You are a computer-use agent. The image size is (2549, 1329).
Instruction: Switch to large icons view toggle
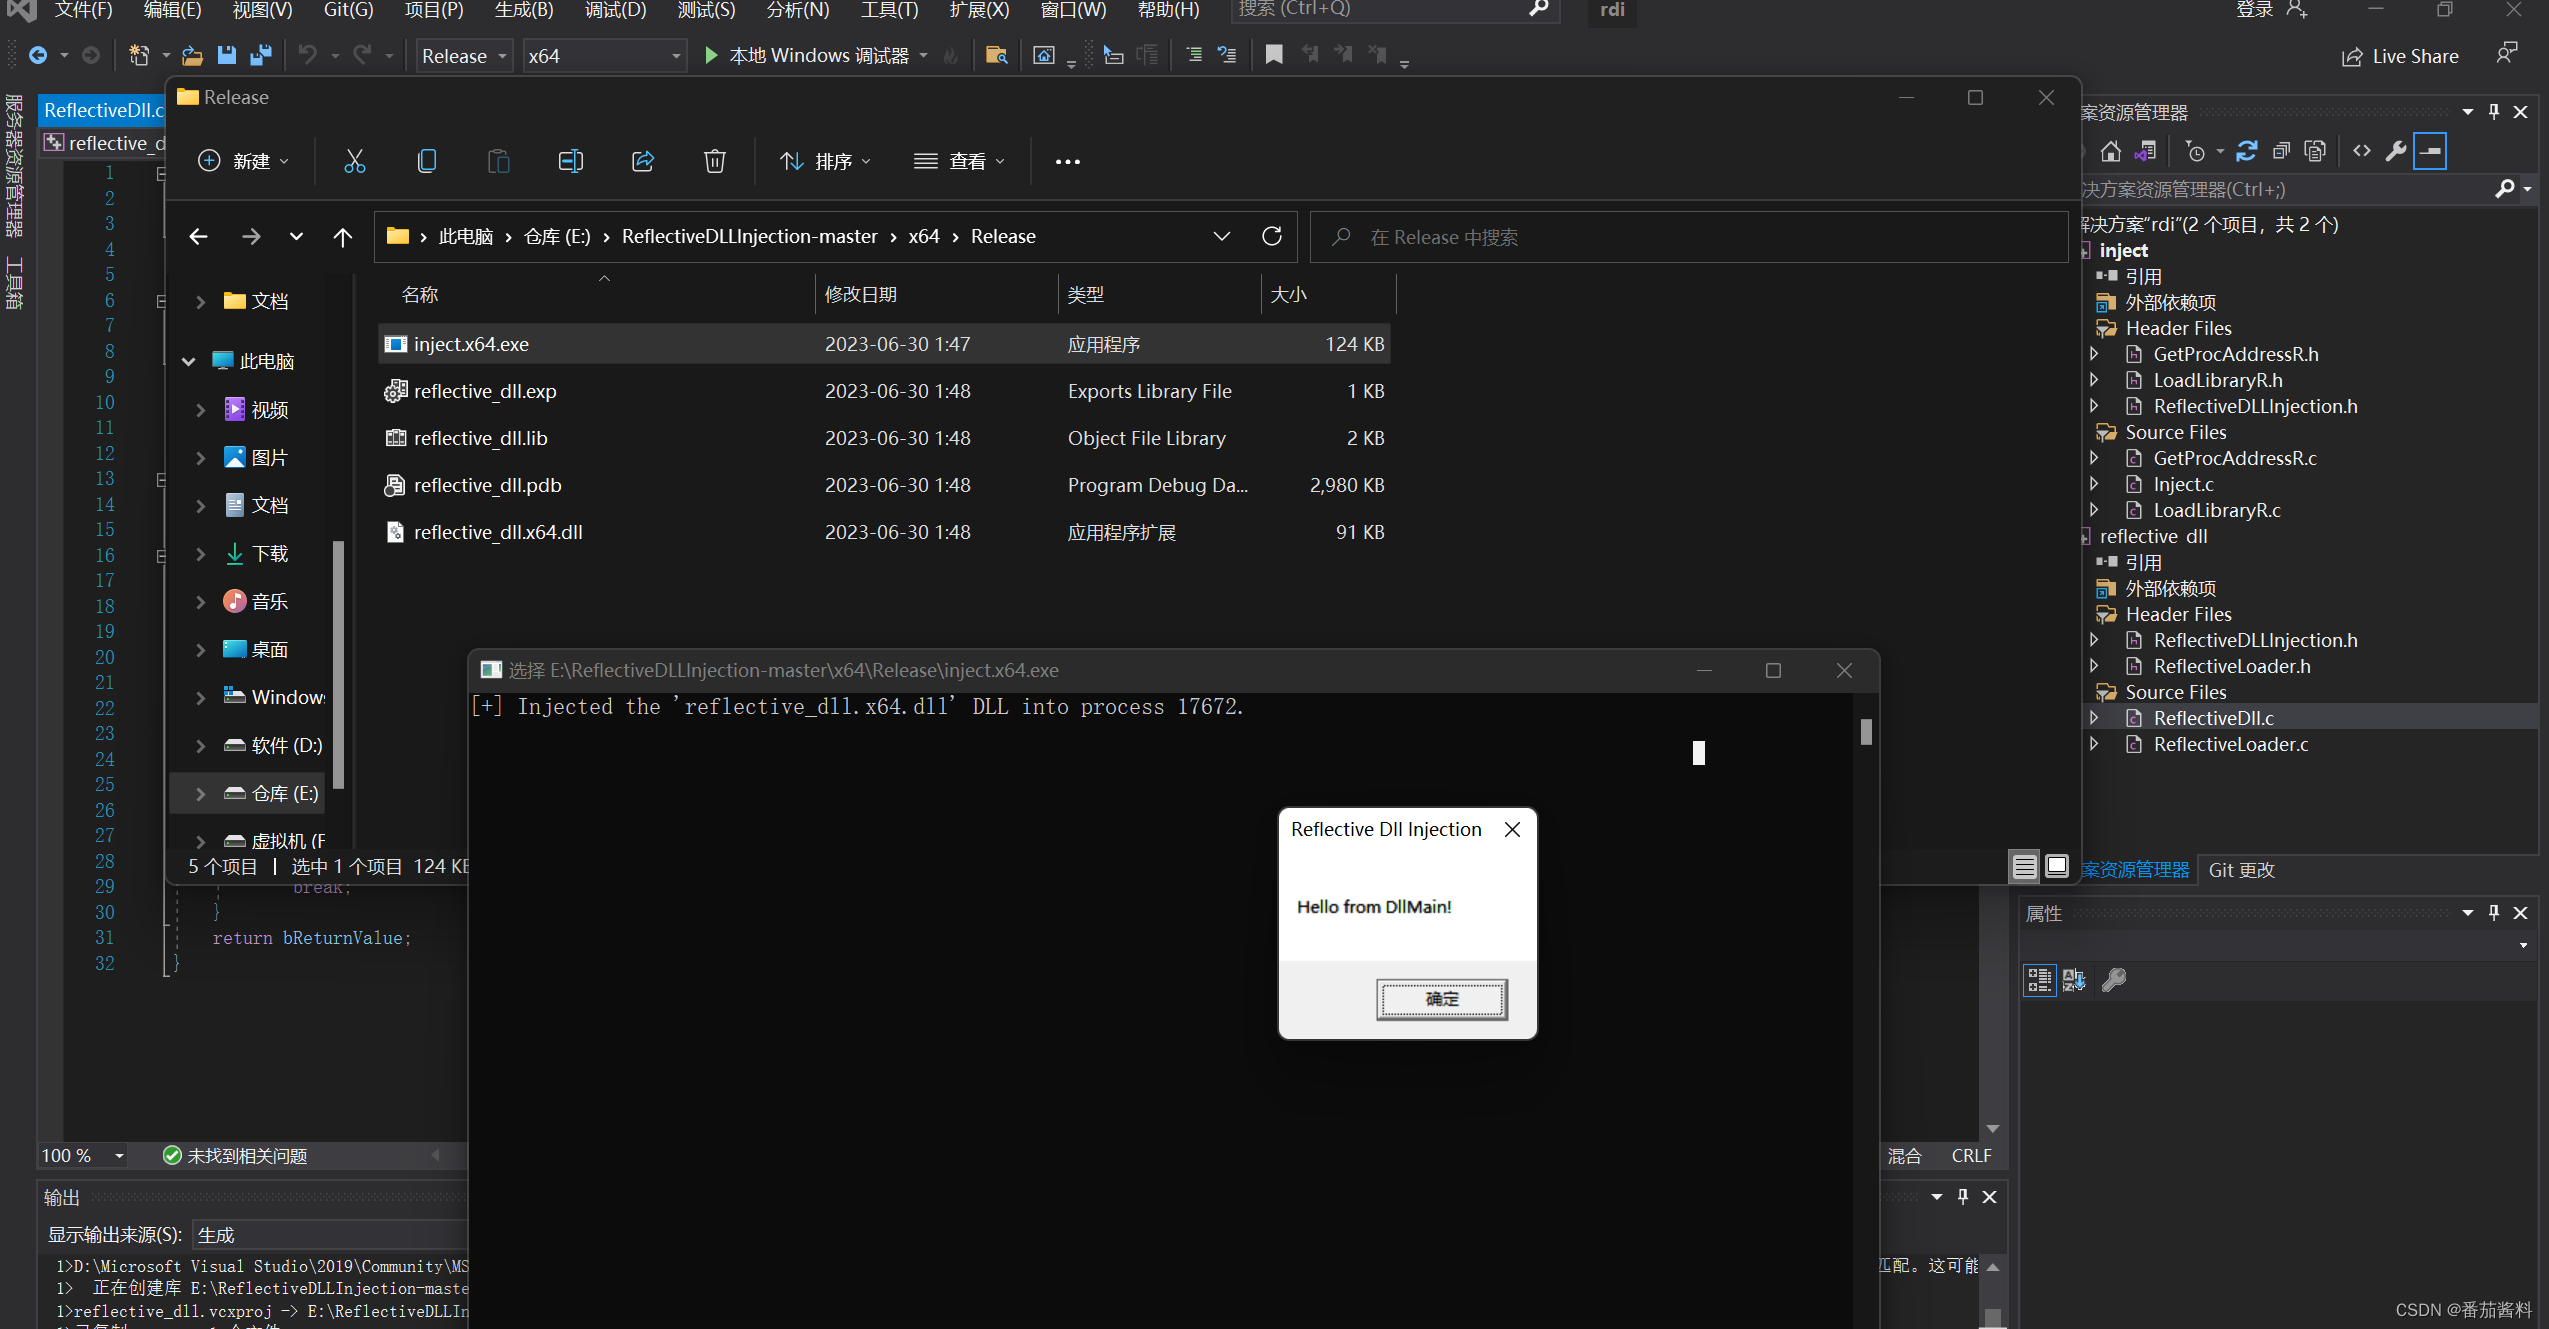[2056, 866]
